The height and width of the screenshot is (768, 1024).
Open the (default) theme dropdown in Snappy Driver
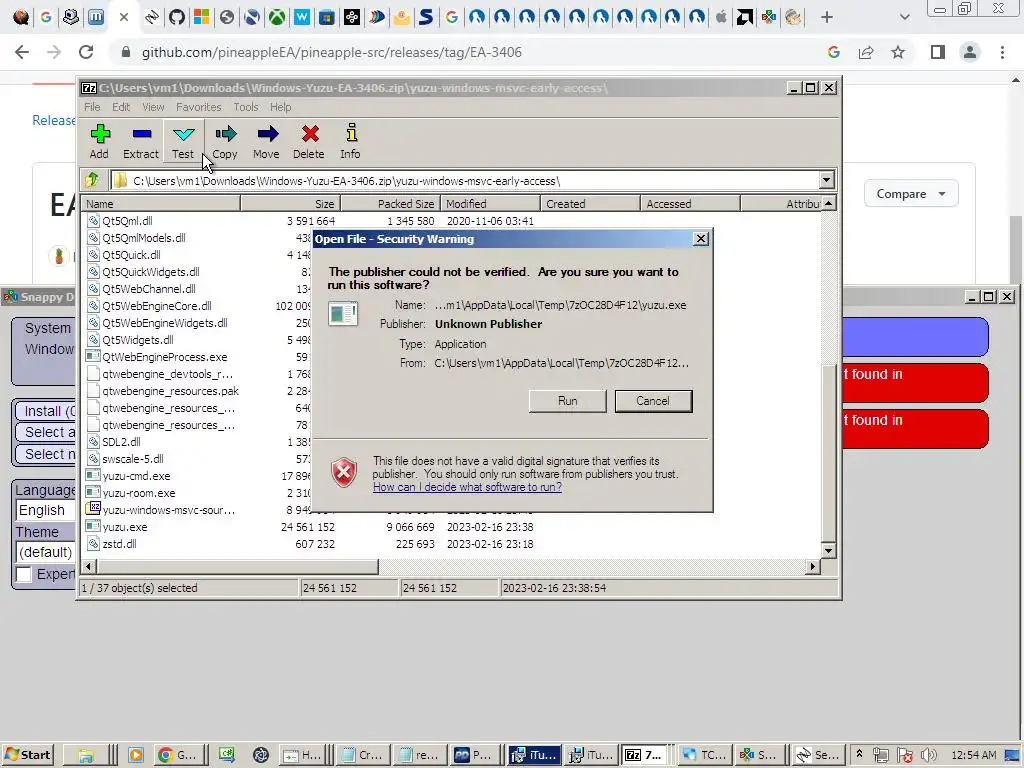(46, 552)
